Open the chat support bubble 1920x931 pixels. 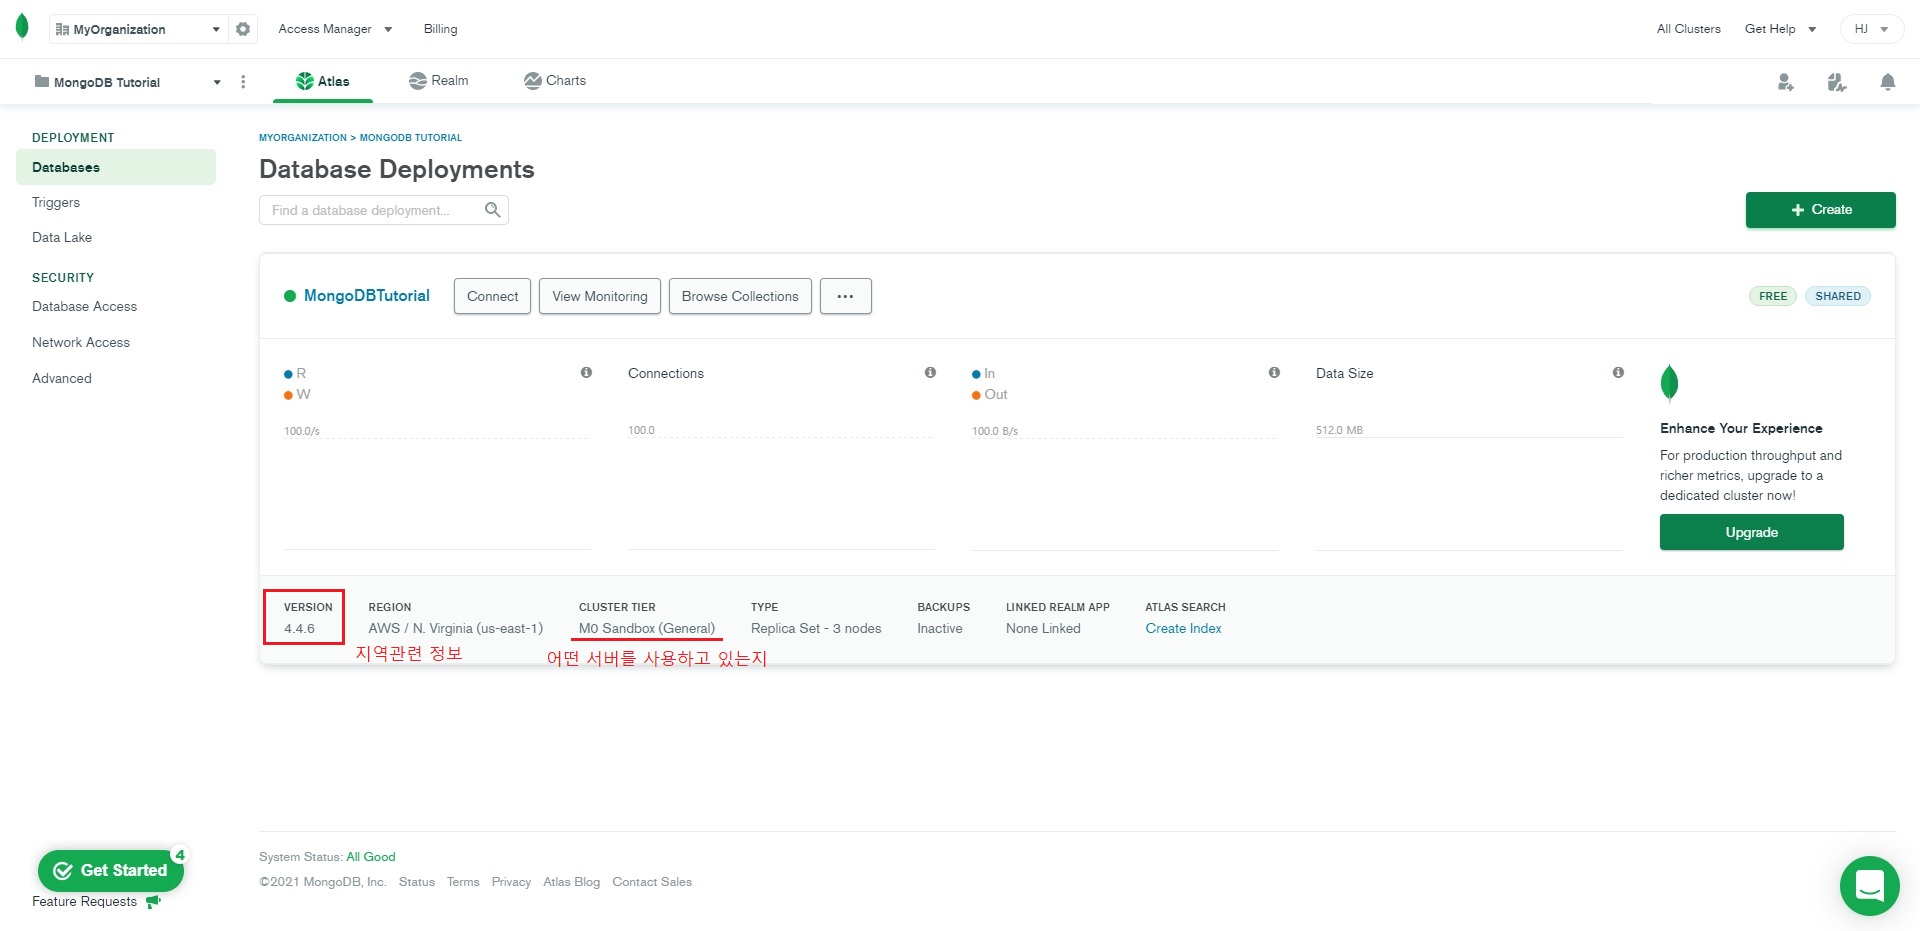(1869, 885)
